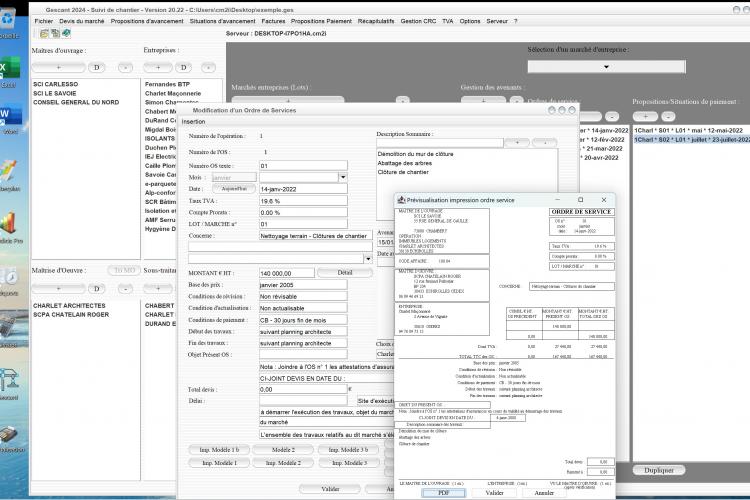Click PDF in the preview window
Image resolution: width=750 pixels, height=500 pixels.
click(443, 492)
